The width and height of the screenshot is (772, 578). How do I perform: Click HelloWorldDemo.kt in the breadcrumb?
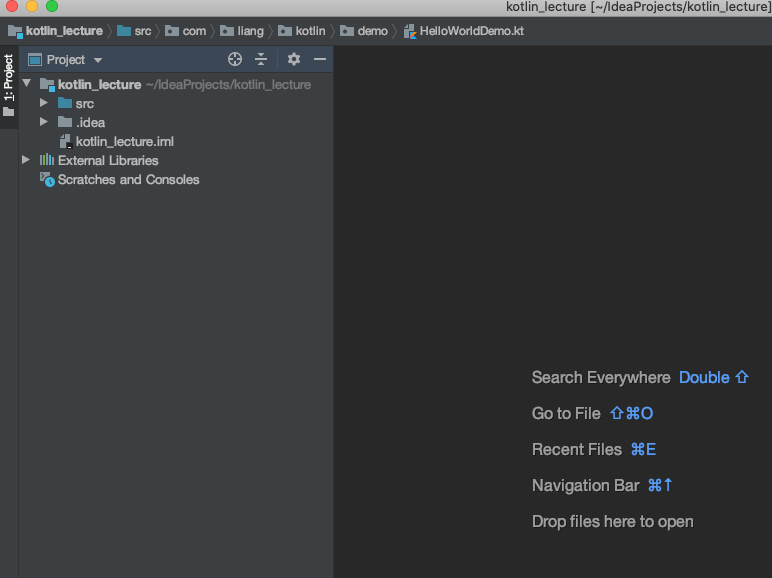click(x=472, y=31)
